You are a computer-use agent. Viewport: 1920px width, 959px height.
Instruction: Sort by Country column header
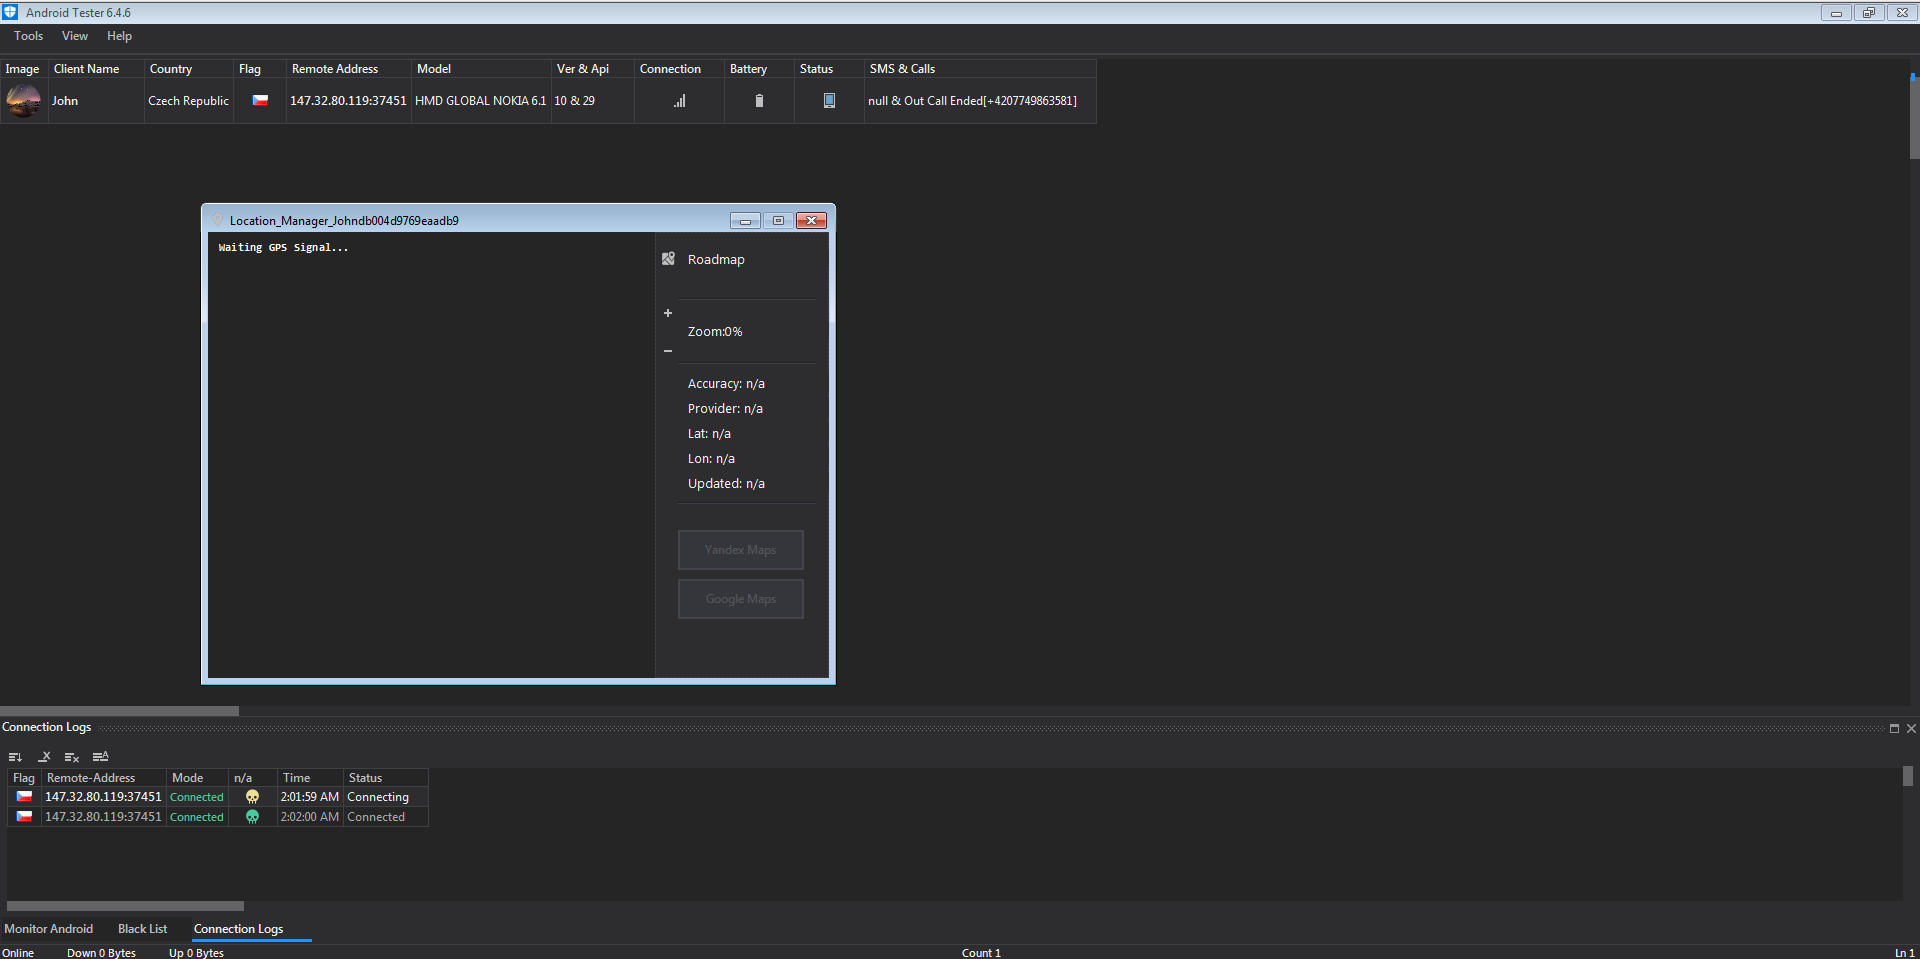pos(170,69)
